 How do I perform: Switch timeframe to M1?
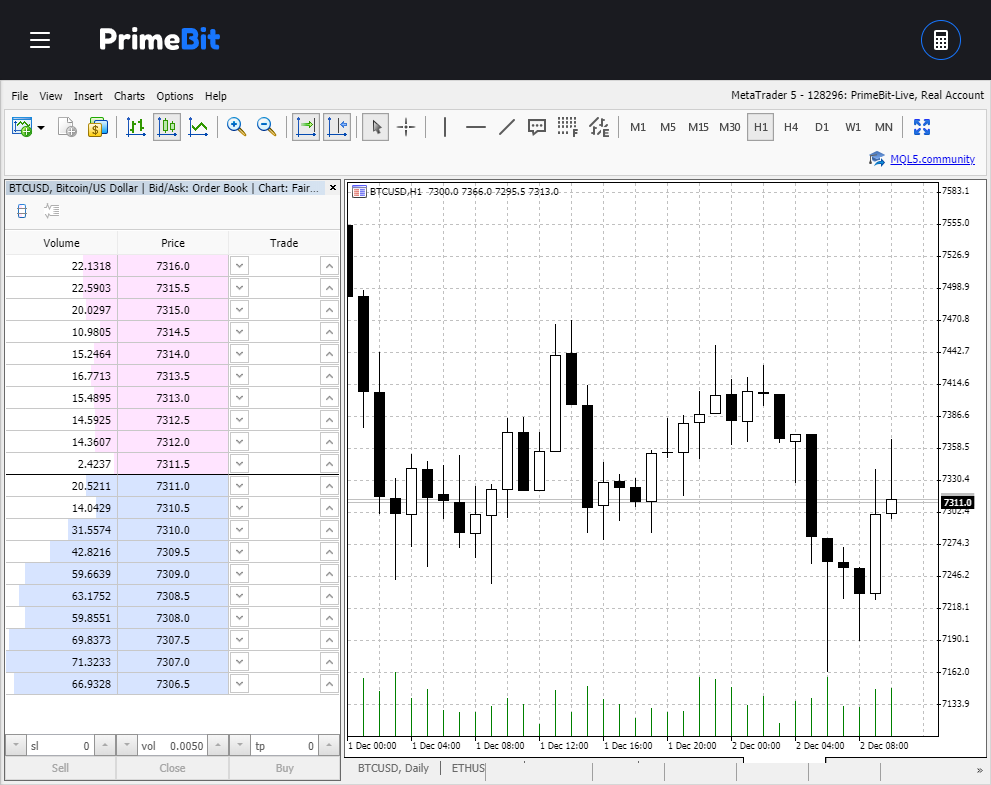click(638, 127)
